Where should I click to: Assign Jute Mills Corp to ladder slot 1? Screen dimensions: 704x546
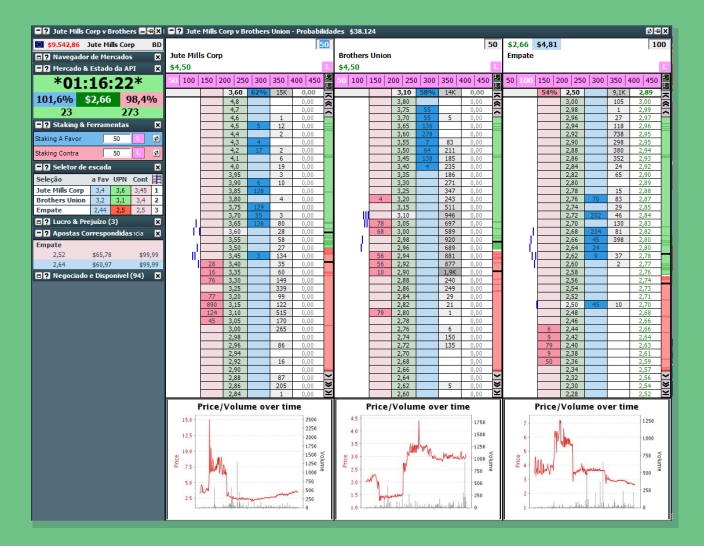point(157,190)
